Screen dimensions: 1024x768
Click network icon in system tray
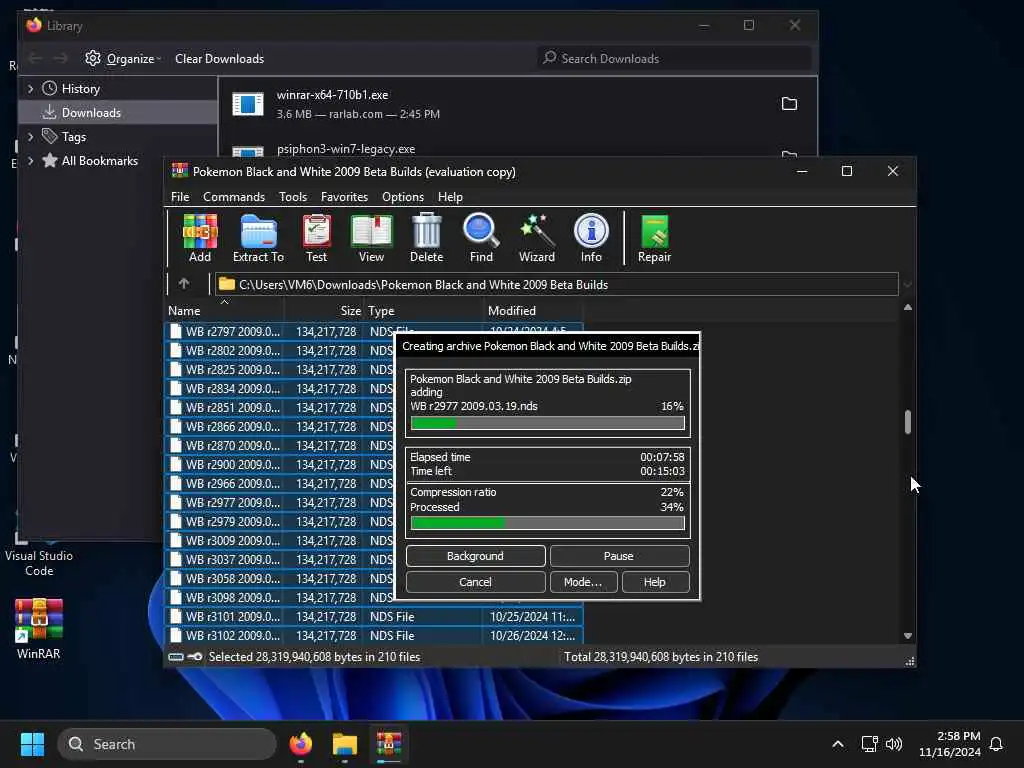(x=869, y=744)
